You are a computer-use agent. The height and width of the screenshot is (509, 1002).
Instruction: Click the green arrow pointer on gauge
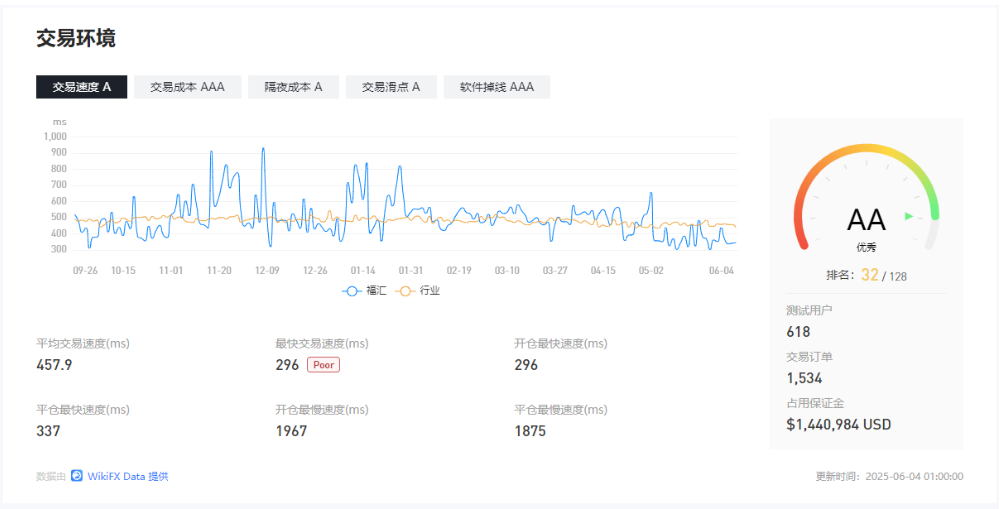908,215
